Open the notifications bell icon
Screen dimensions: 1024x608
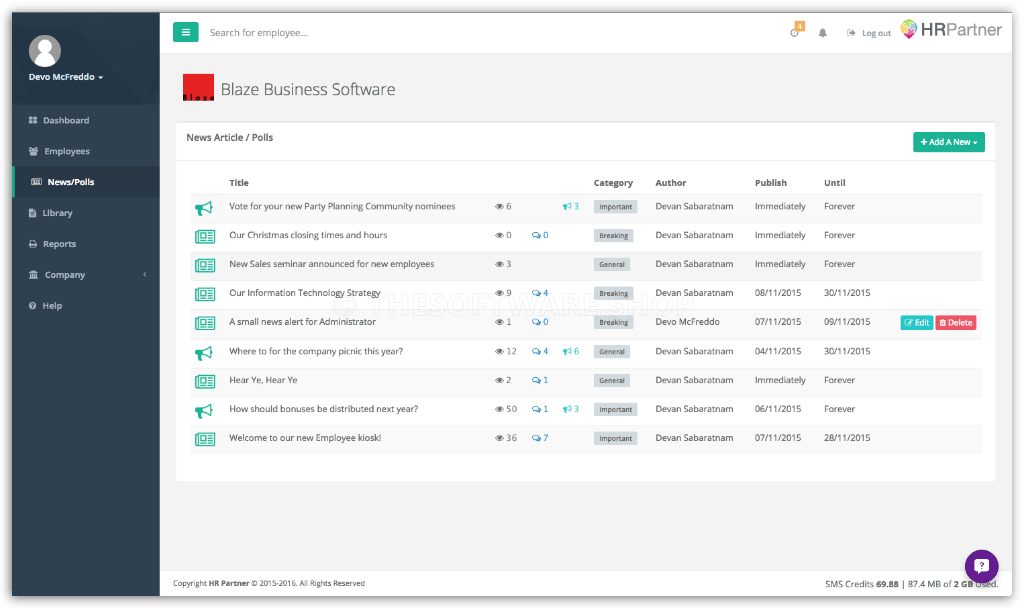(823, 33)
